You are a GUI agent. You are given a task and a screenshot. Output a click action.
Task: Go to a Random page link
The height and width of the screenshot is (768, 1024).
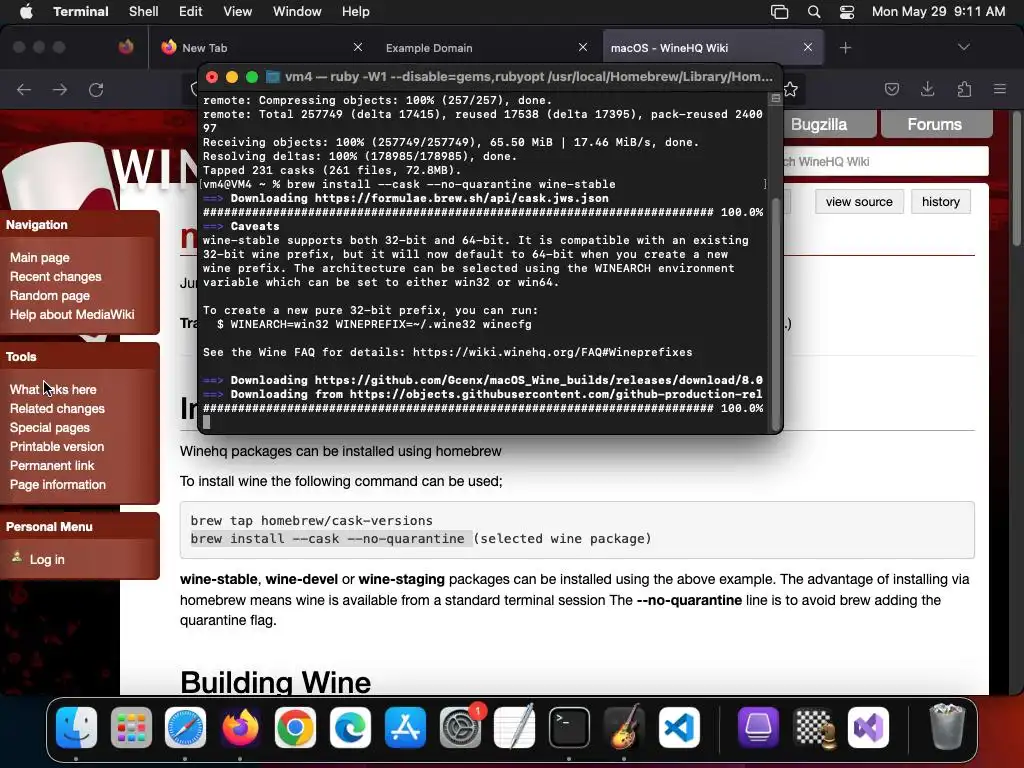click(x=50, y=295)
